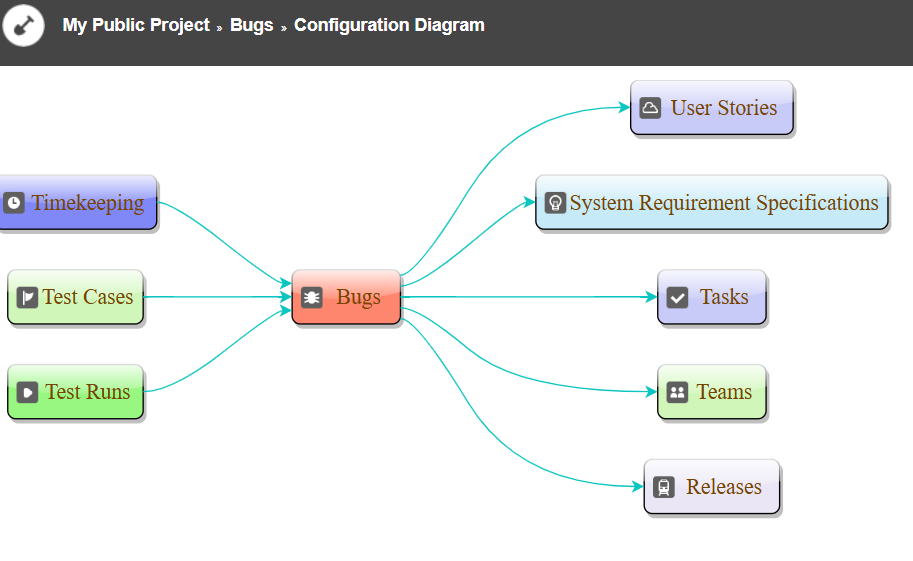Image resolution: width=913 pixels, height=561 pixels.
Task: Click the Teams node label
Action: [x=724, y=392]
